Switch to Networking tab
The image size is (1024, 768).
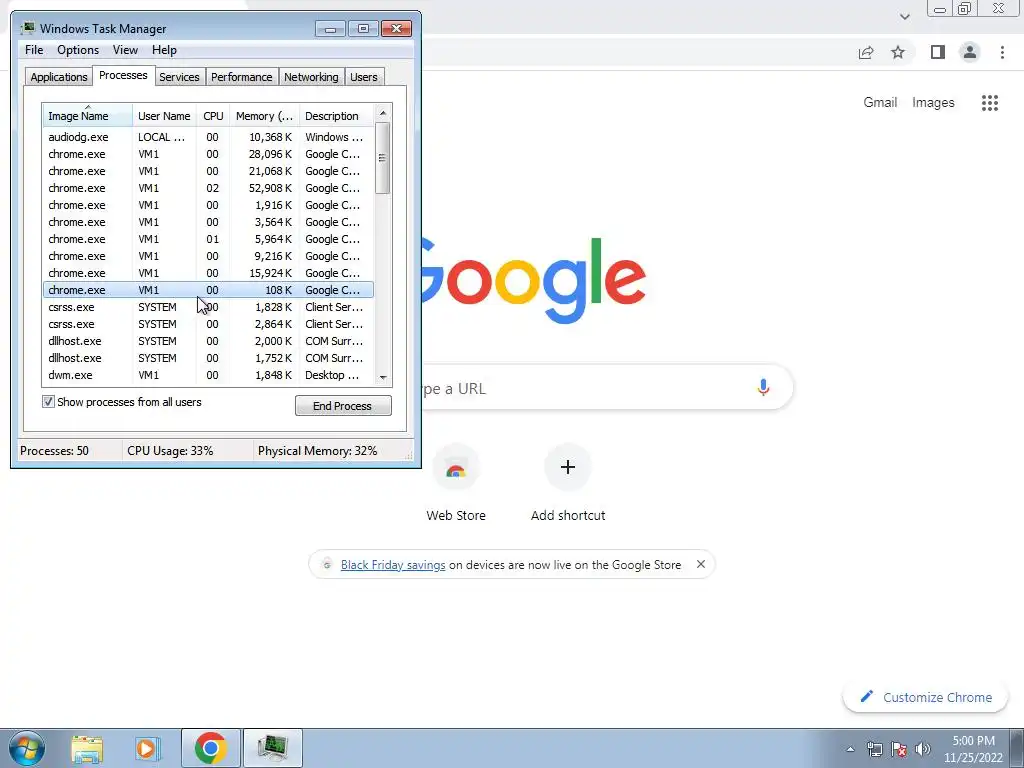pyautogui.click(x=311, y=77)
